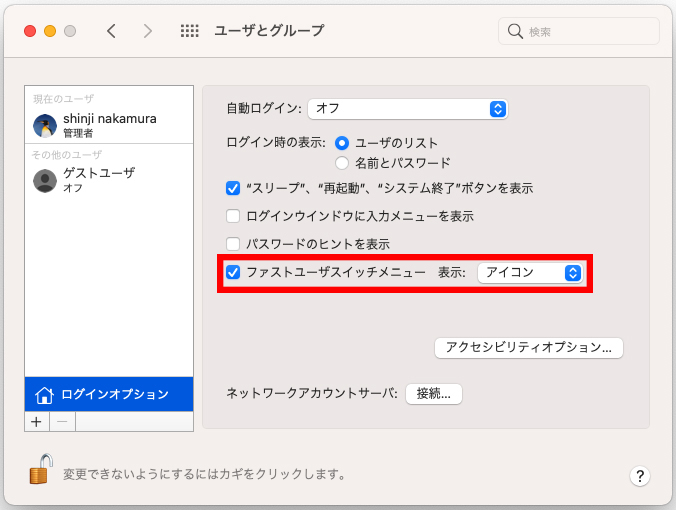Click the guest user silhouette avatar
Image resolution: width=676 pixels, height=510 pixels.
point(45,181)
